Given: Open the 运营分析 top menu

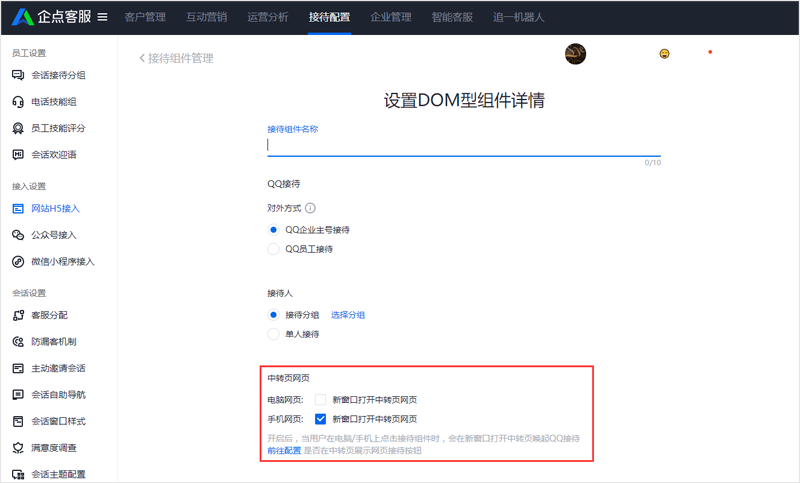Looking at the screenshot, I should pos(268,17).
